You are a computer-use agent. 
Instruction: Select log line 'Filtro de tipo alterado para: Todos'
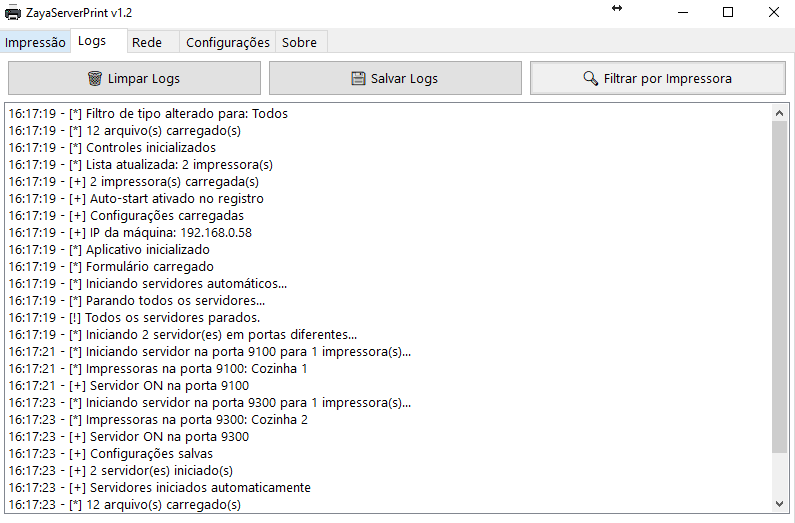[x=148, y=114]
